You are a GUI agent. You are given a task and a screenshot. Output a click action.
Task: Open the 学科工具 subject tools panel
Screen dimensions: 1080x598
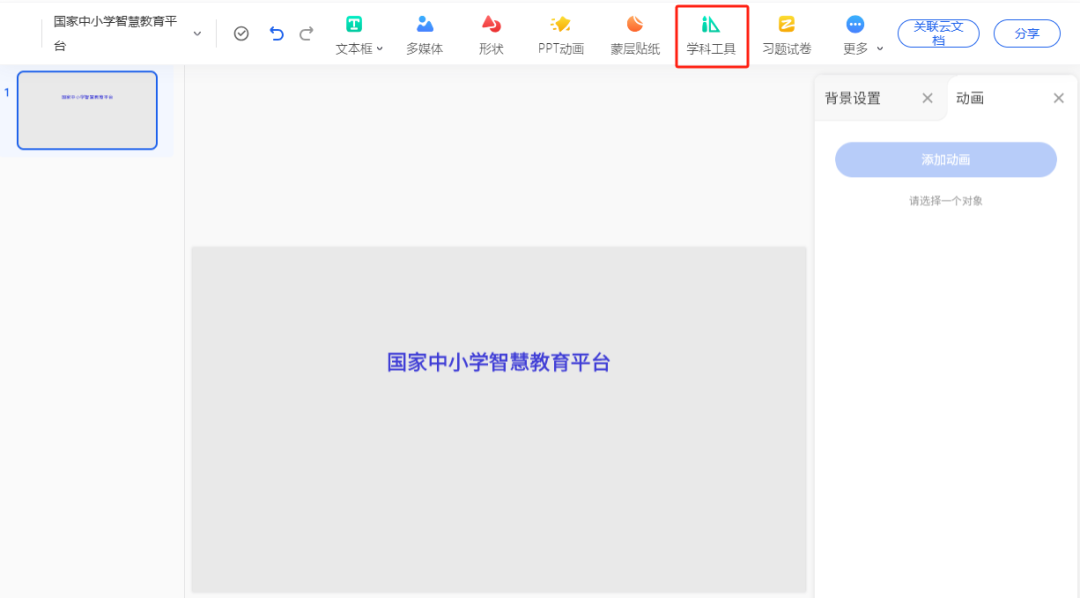[712, 33]
